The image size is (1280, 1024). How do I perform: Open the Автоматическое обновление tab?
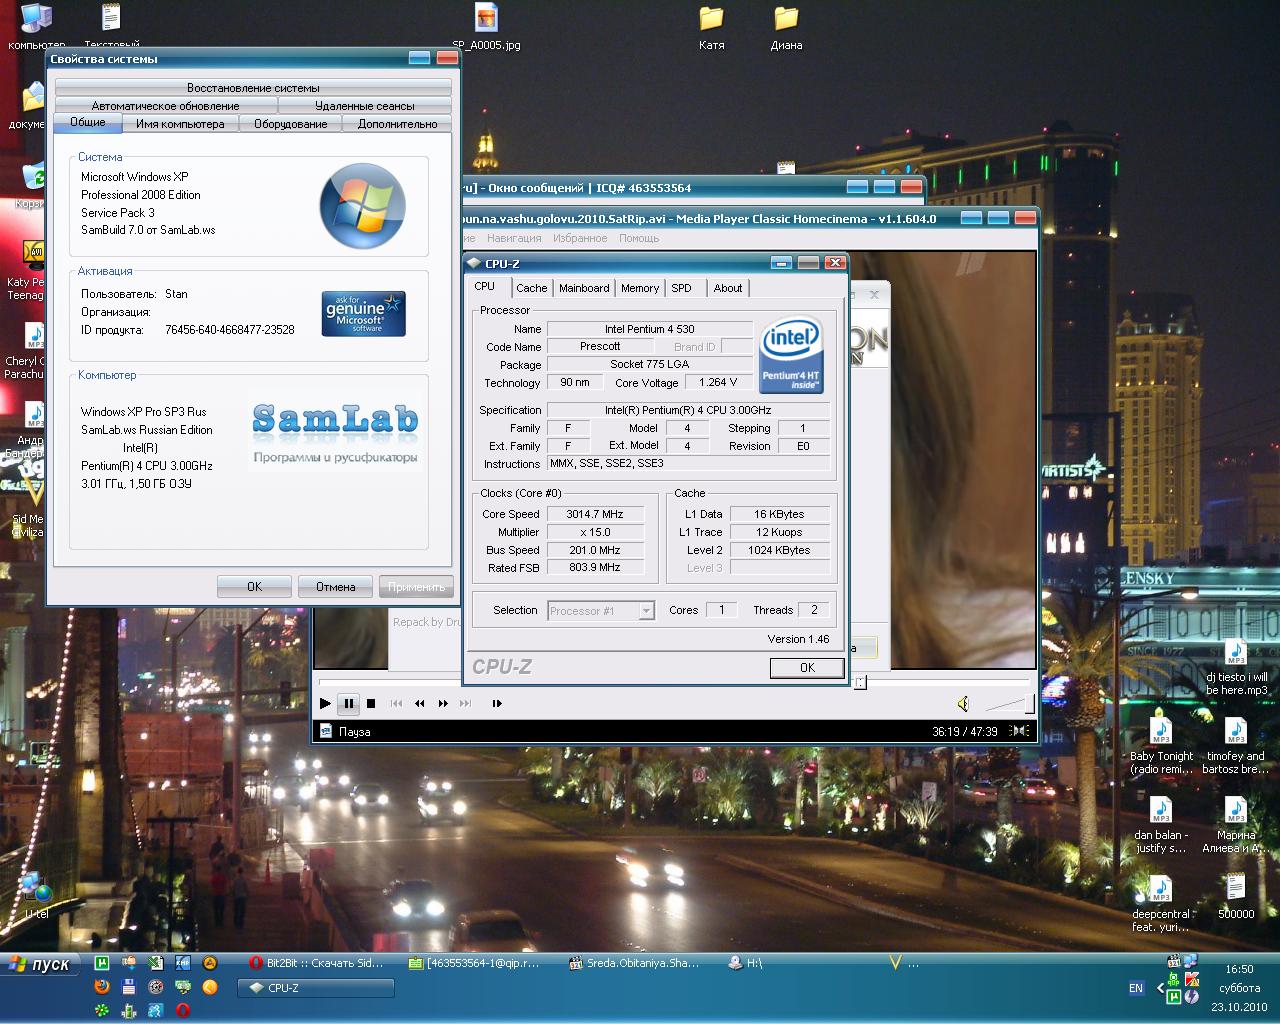point(166,106)
